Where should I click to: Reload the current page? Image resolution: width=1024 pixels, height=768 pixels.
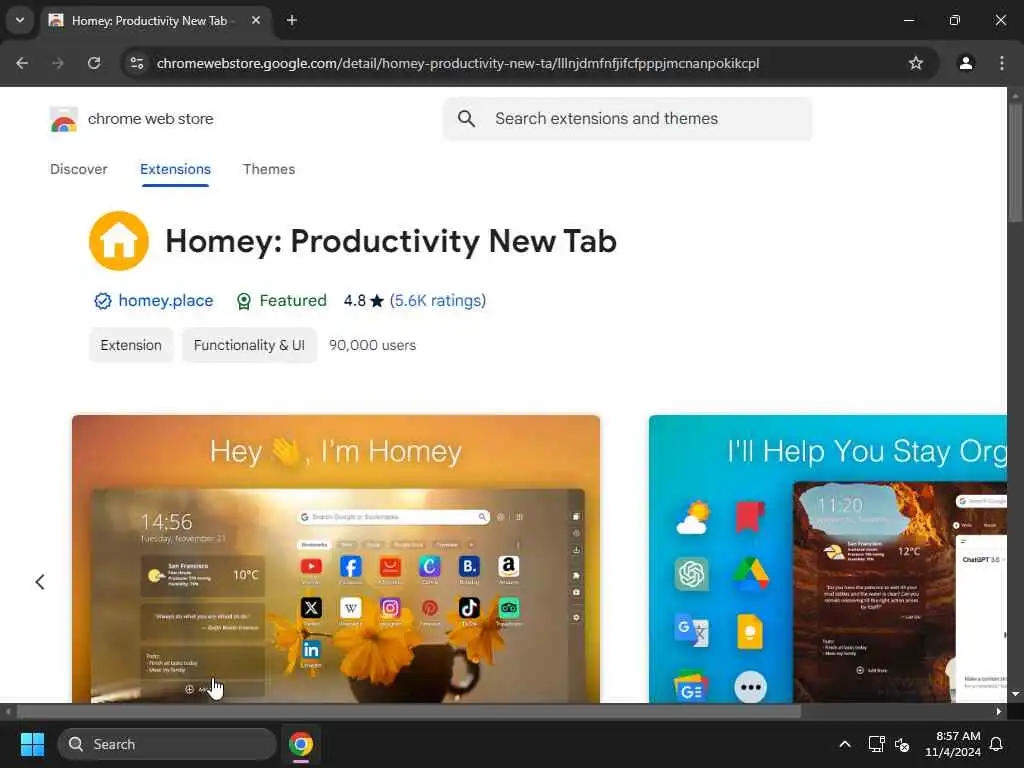tap(94, 63)
